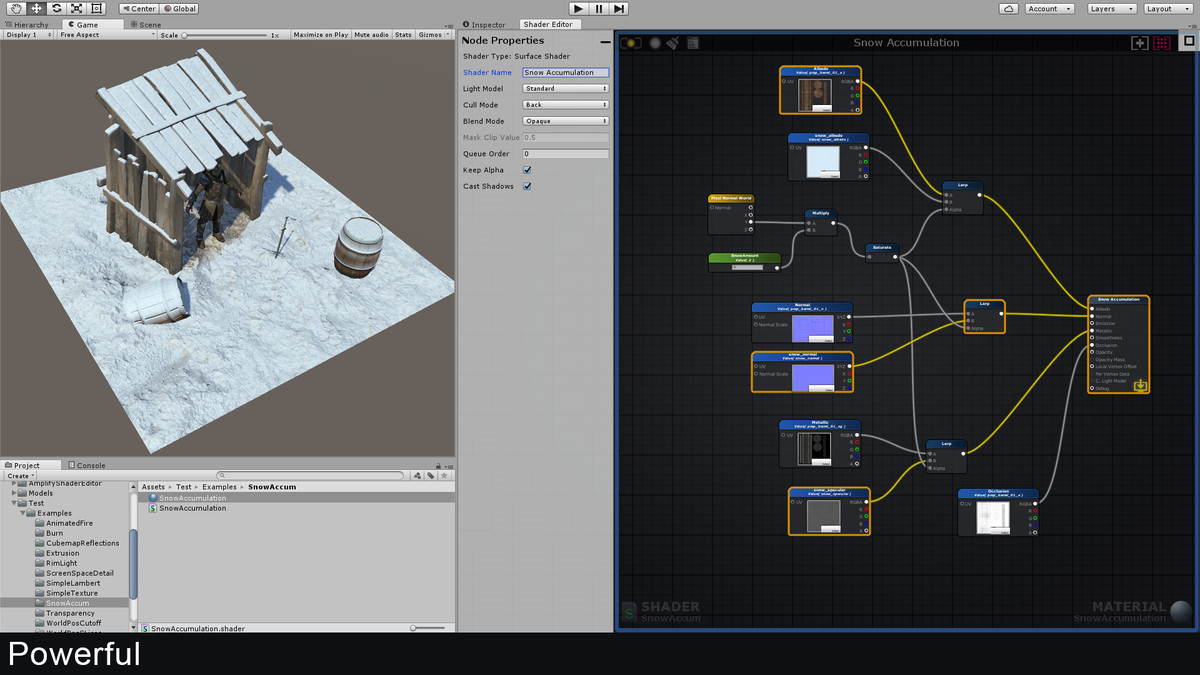Click the Pause button
The height and width of the screenshot is (675, 1200).
pos(598,8)
